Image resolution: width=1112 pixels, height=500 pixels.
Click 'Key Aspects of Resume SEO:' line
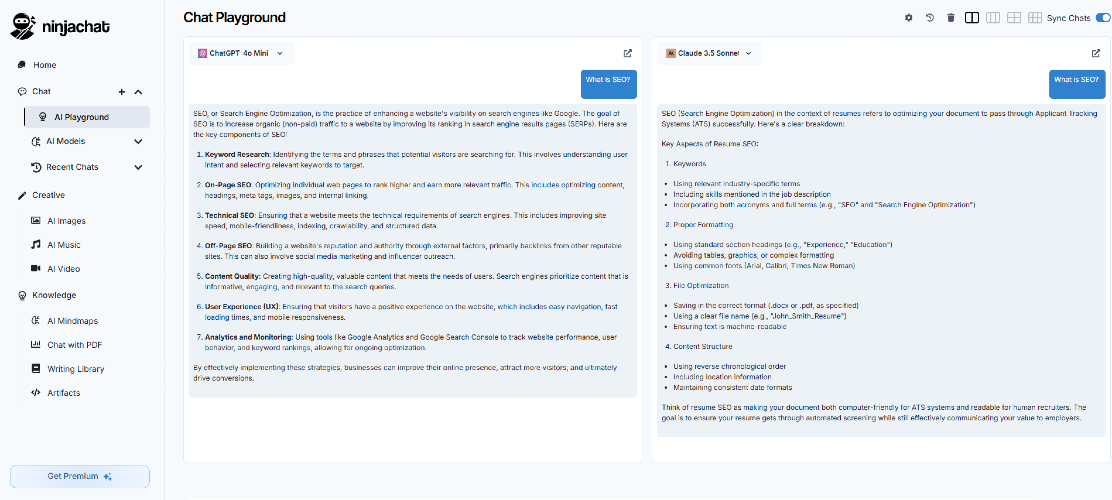pyautogui.click(x=710, y=145)
